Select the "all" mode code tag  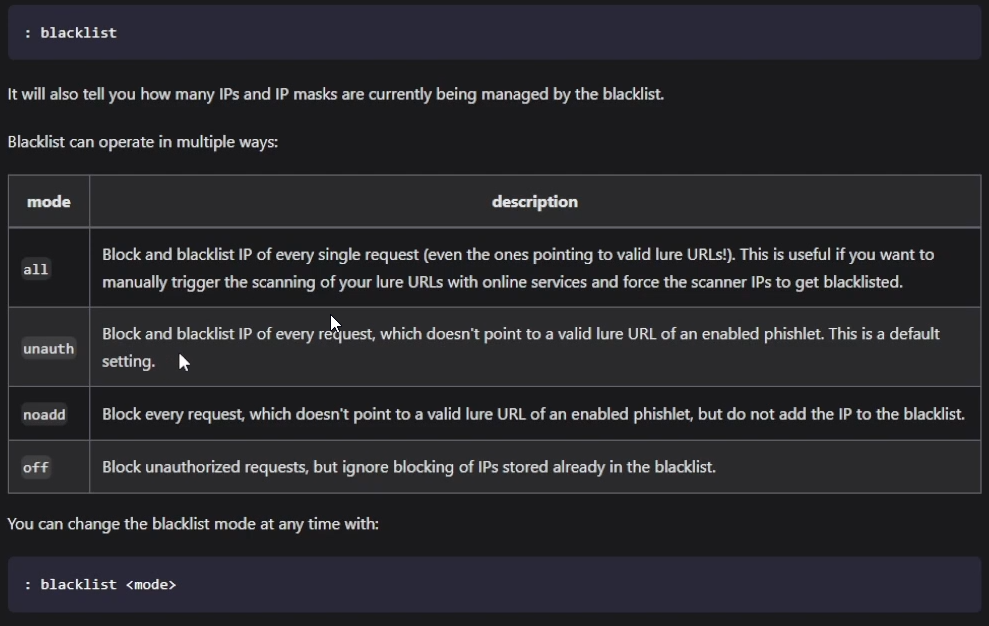36,269
